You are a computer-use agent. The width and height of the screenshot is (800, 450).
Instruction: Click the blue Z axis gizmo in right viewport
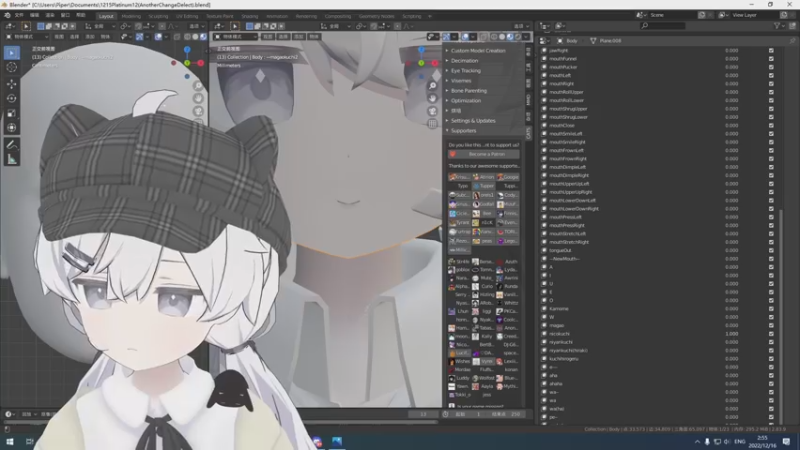tap(421, 49)
